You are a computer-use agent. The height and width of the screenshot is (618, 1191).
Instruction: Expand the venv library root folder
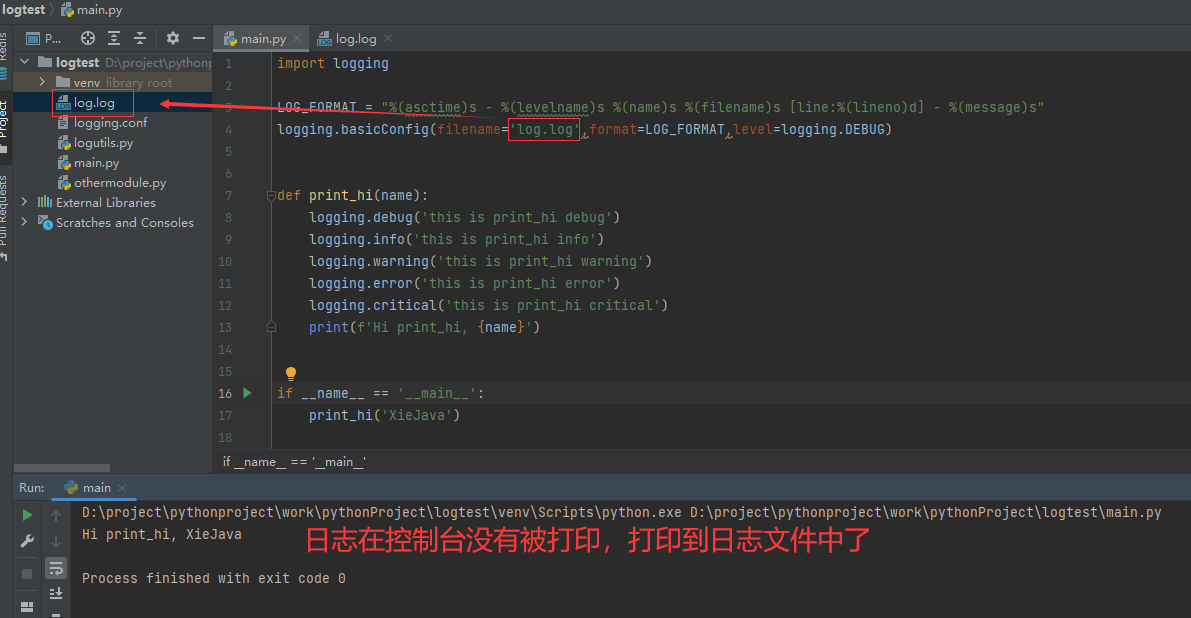pyautogui.click(x=42, y=82)
